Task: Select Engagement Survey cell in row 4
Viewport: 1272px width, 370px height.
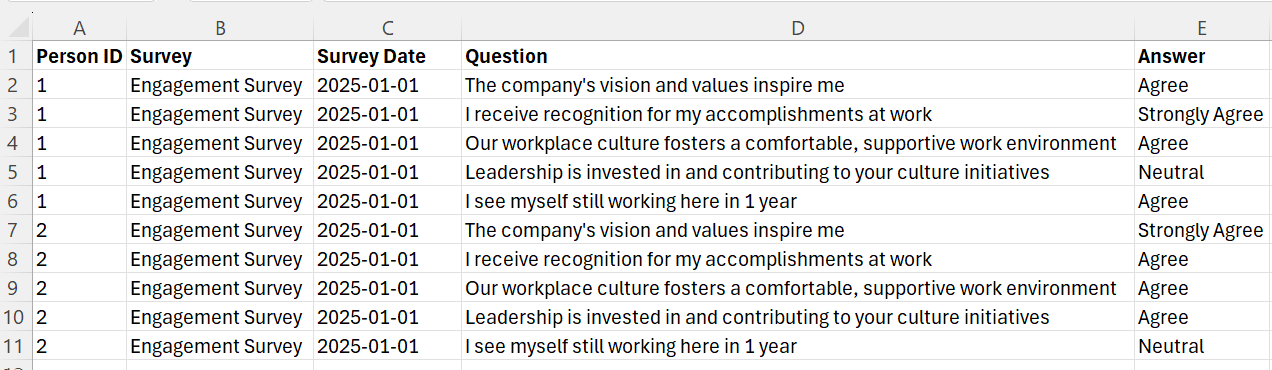Action: click(x=219, y=143)
